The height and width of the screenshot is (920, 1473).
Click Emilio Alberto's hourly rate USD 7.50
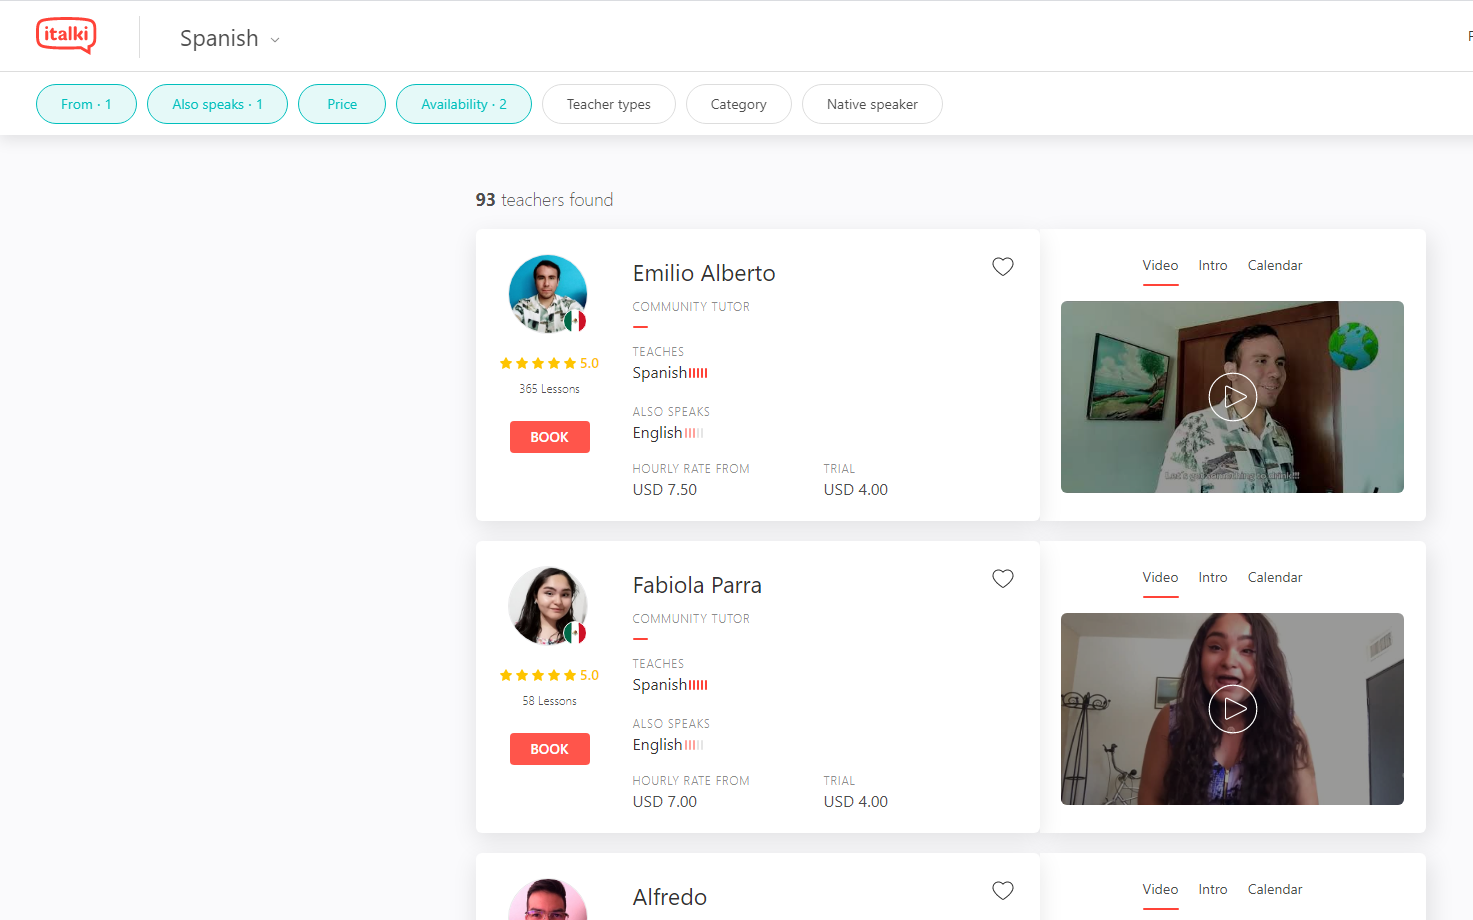click(x=665, y=490)
